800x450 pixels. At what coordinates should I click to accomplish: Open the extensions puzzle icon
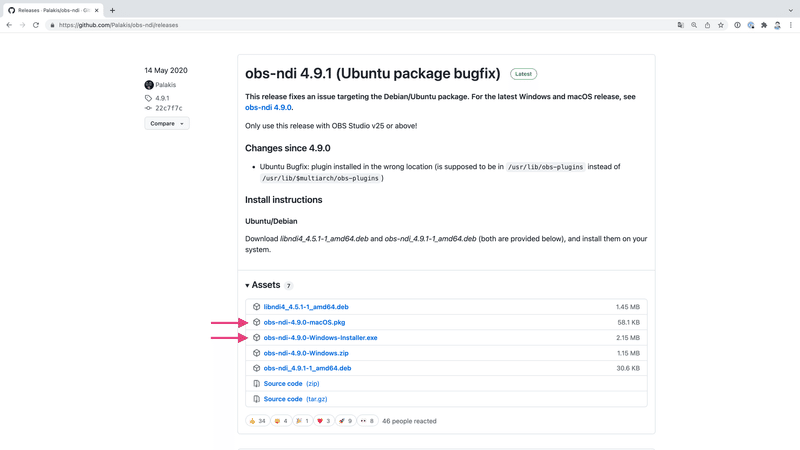click(764, 25)
